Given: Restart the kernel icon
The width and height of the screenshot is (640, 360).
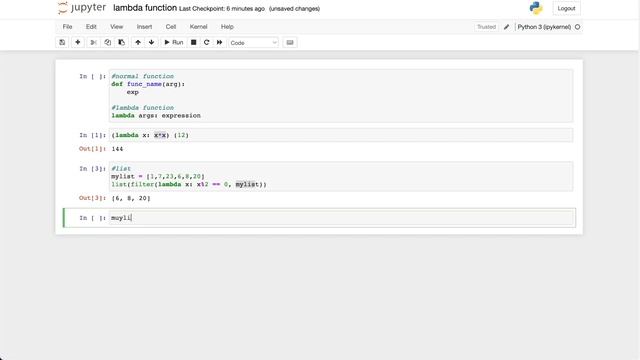Looking at the screenshot, I should 207,42.
